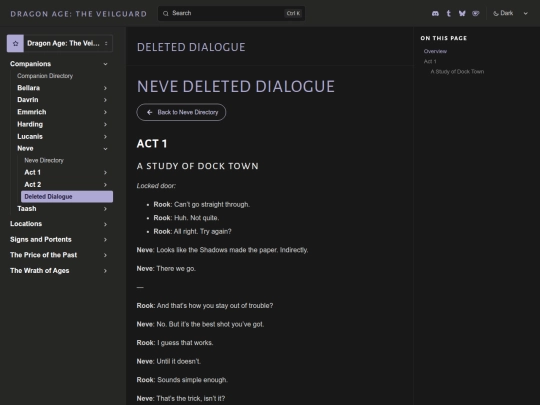
Task: Jump to A Study of Dock Town link
Action: (x=457, y=72)
